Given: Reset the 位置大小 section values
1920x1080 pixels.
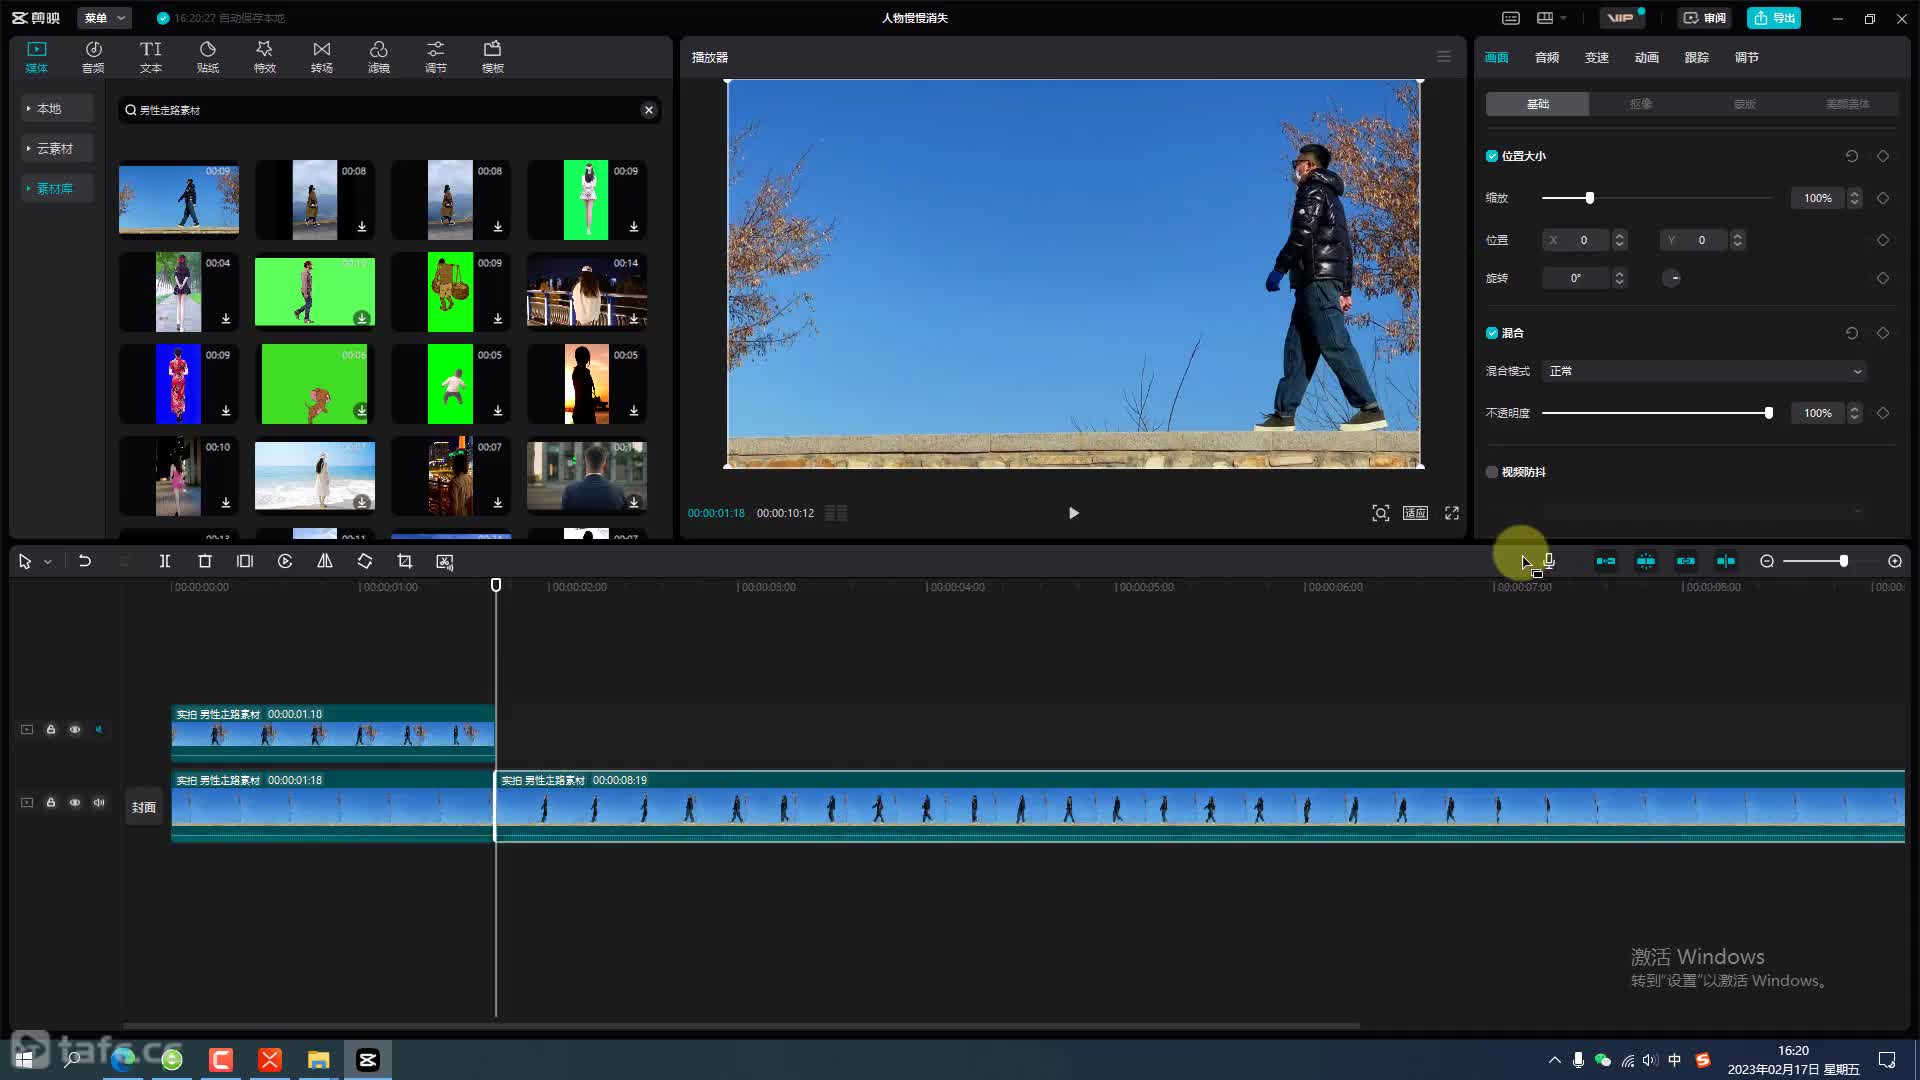Looking at the screenshot, I should (x=1852, y=156).
